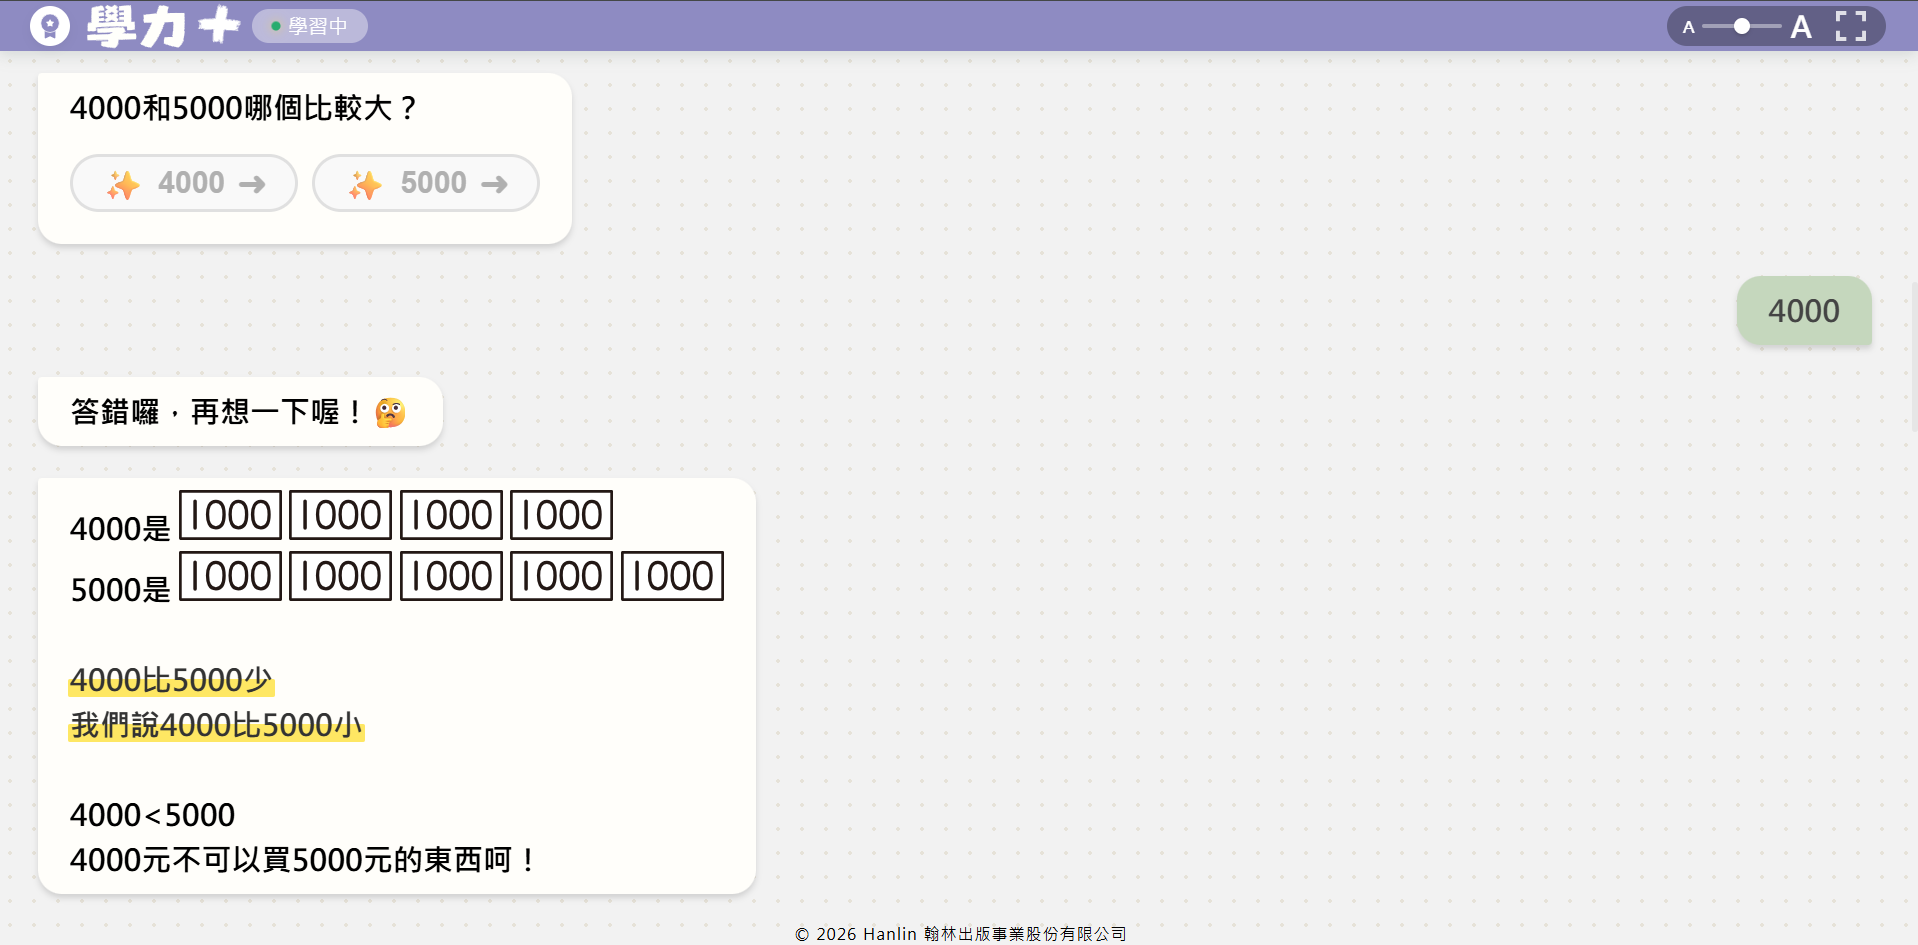The width and height of the screenshot is (1918, 945).
Task: Click the thinking face emoji
Action: (390, 412)
